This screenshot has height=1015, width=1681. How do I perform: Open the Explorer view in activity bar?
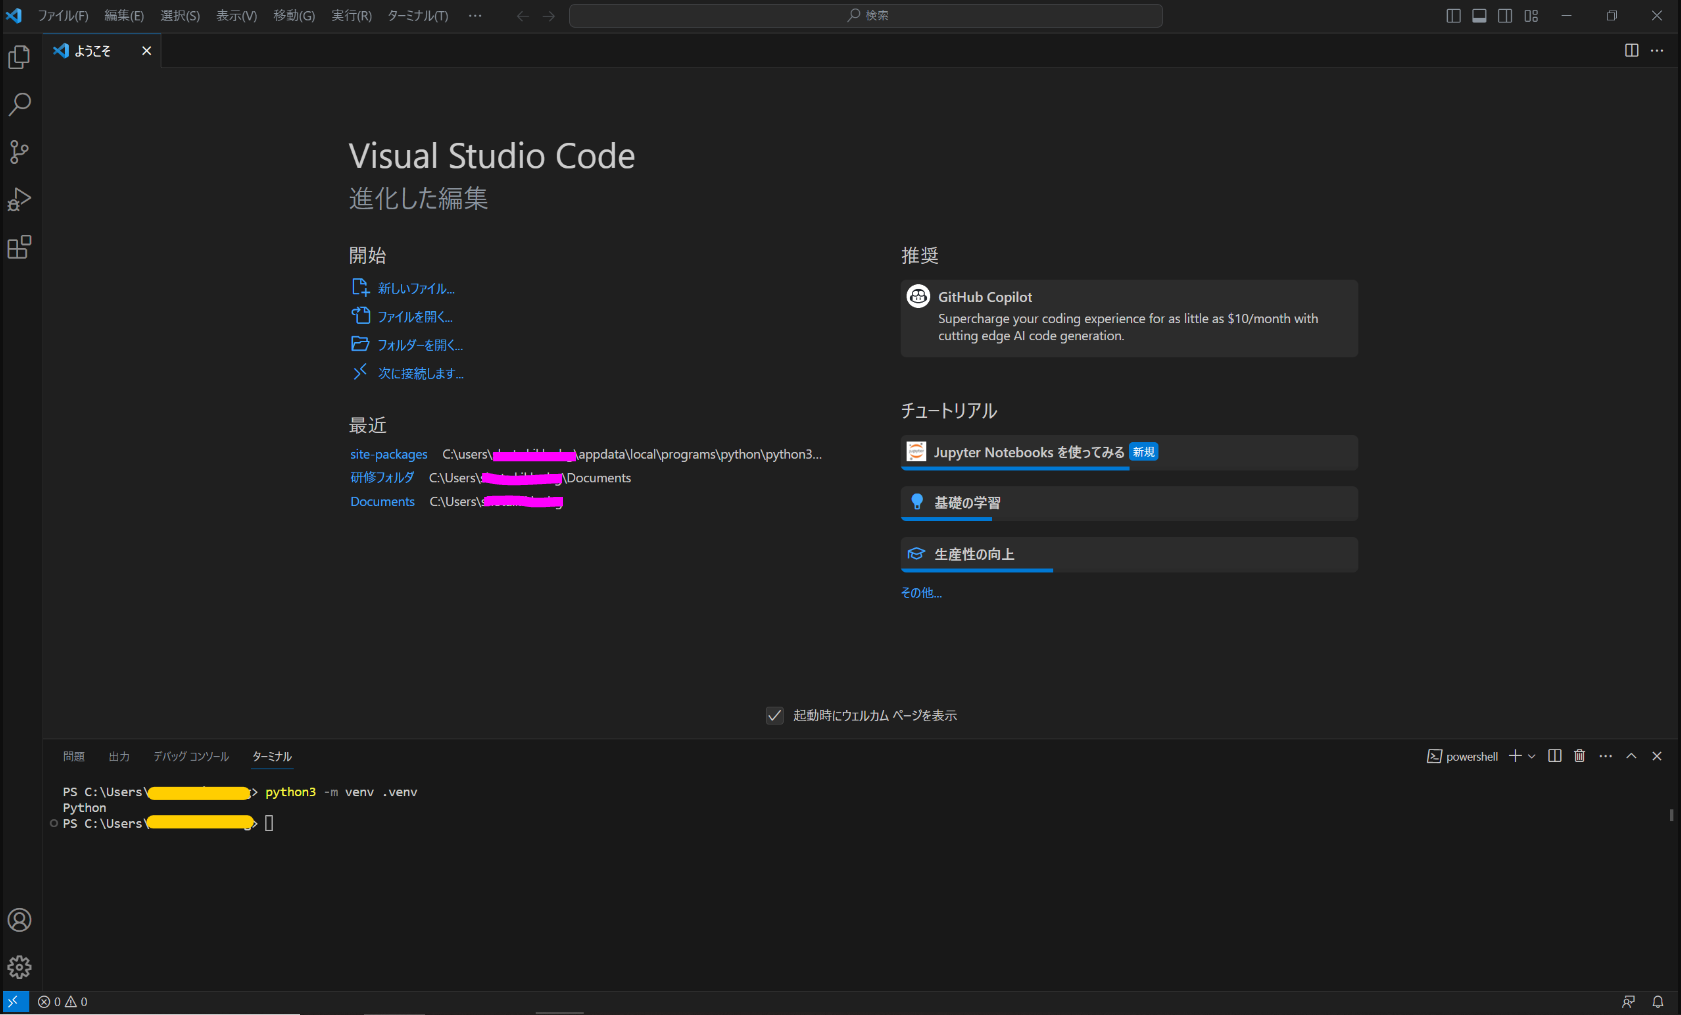coord(19,58)
